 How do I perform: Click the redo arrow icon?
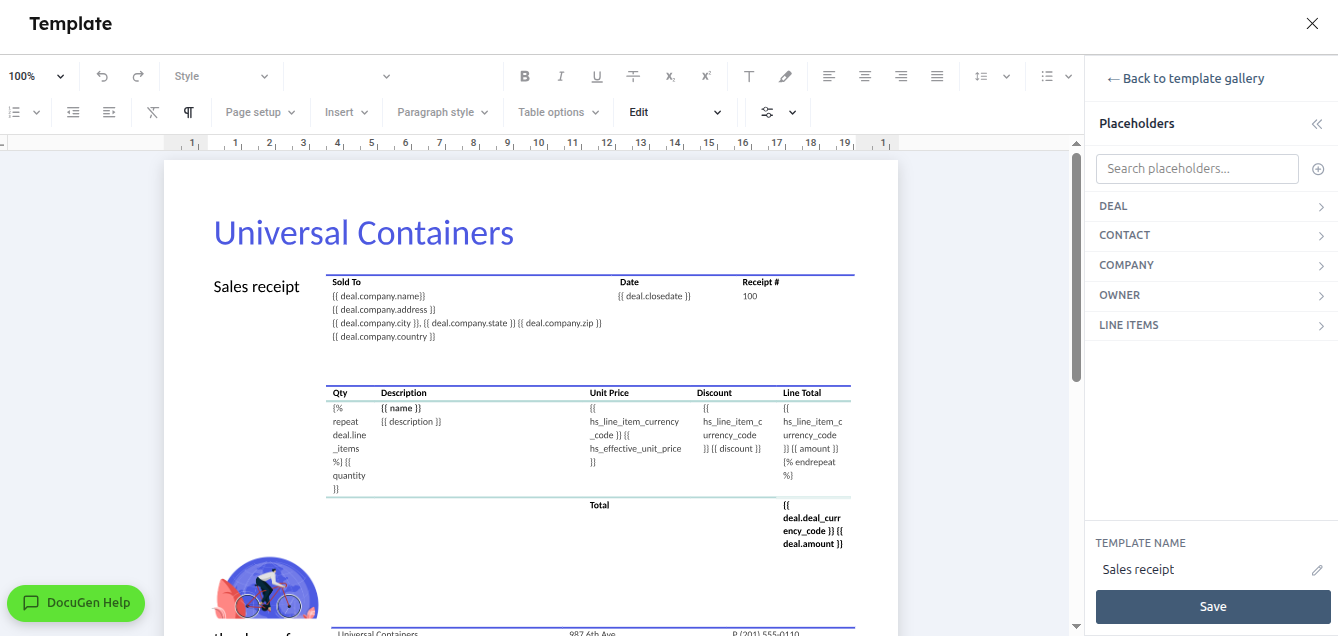tap(138, 76)
